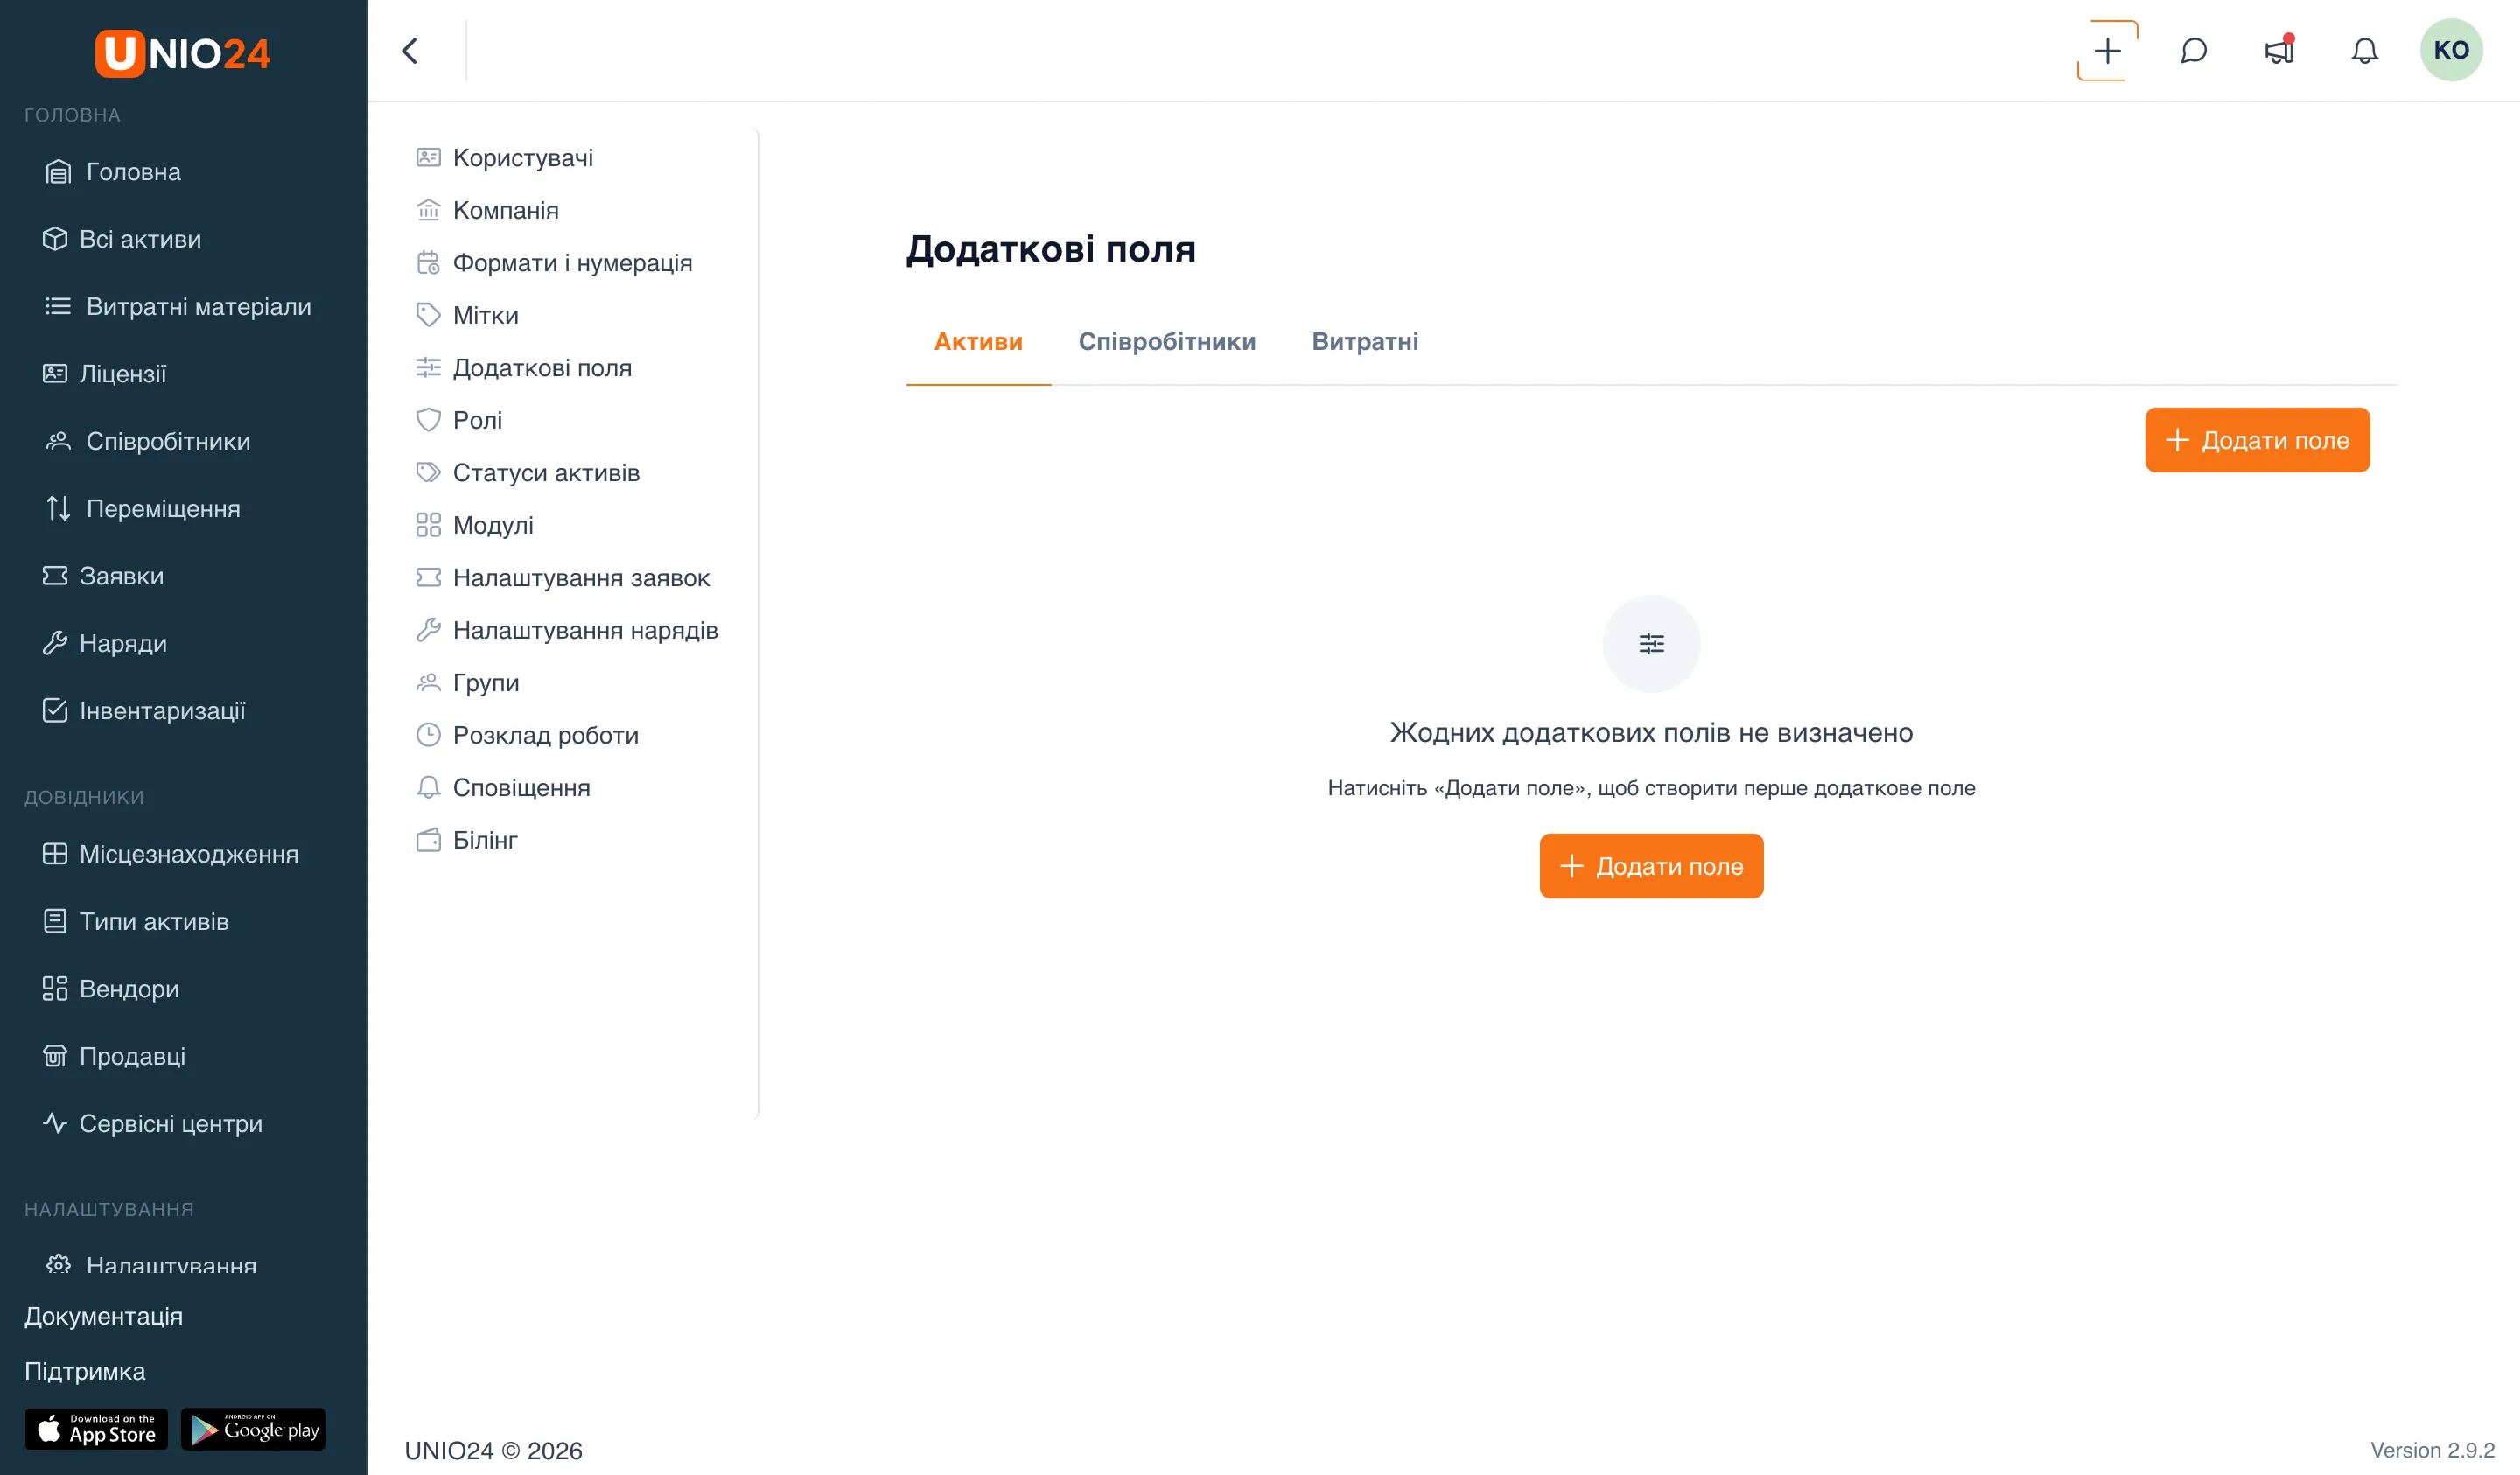This screenshot has width=2520, height=1475.
Task: Click the empty-state sliders icon
Action: (x=1651, y=644)
